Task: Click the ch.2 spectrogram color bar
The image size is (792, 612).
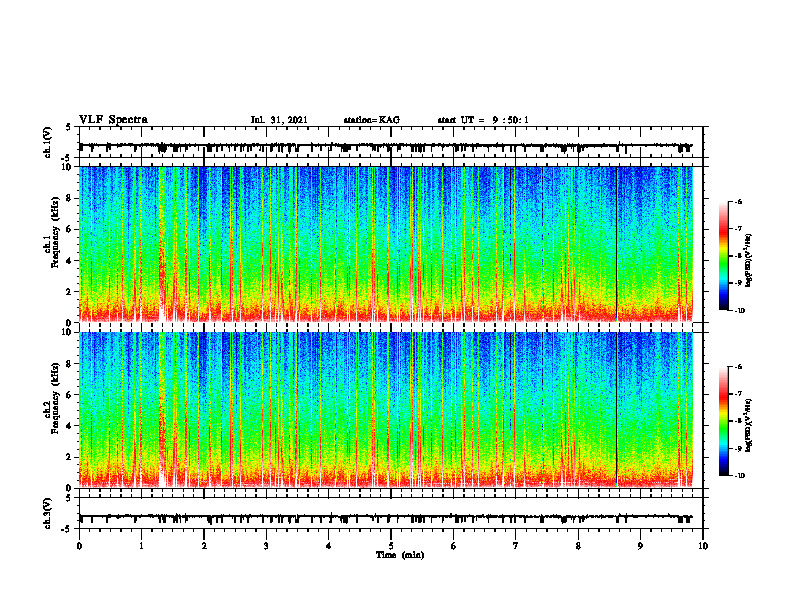Action: pyautogui.click(x=723, y=421)
